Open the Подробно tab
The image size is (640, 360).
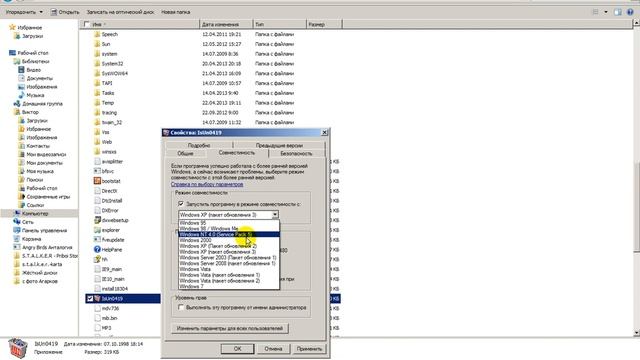199,145
